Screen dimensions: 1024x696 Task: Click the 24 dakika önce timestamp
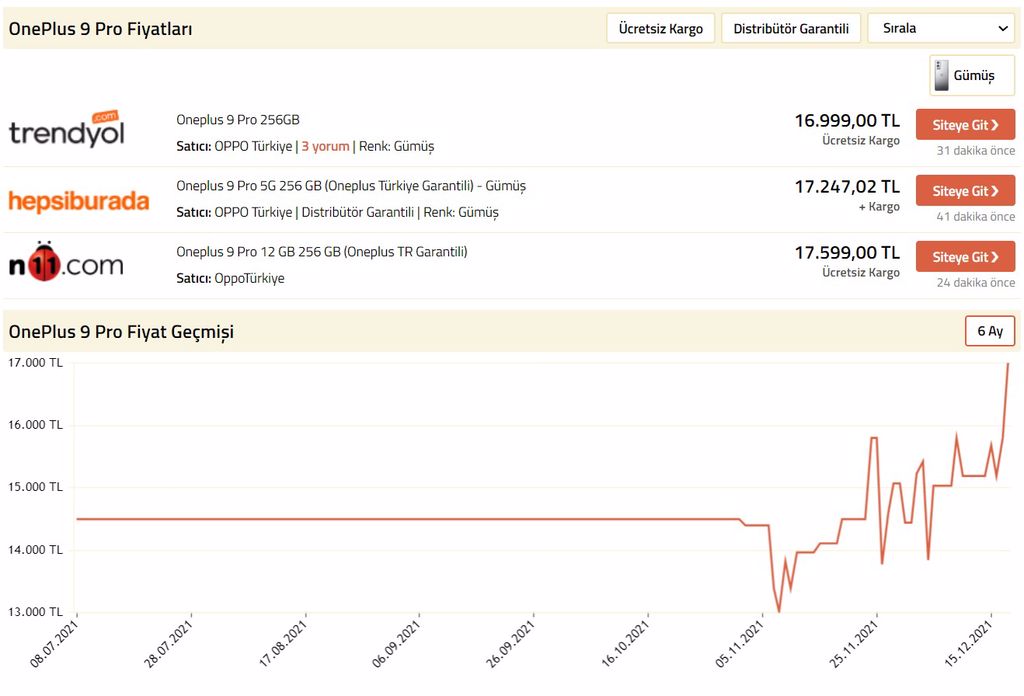[976, 283]
